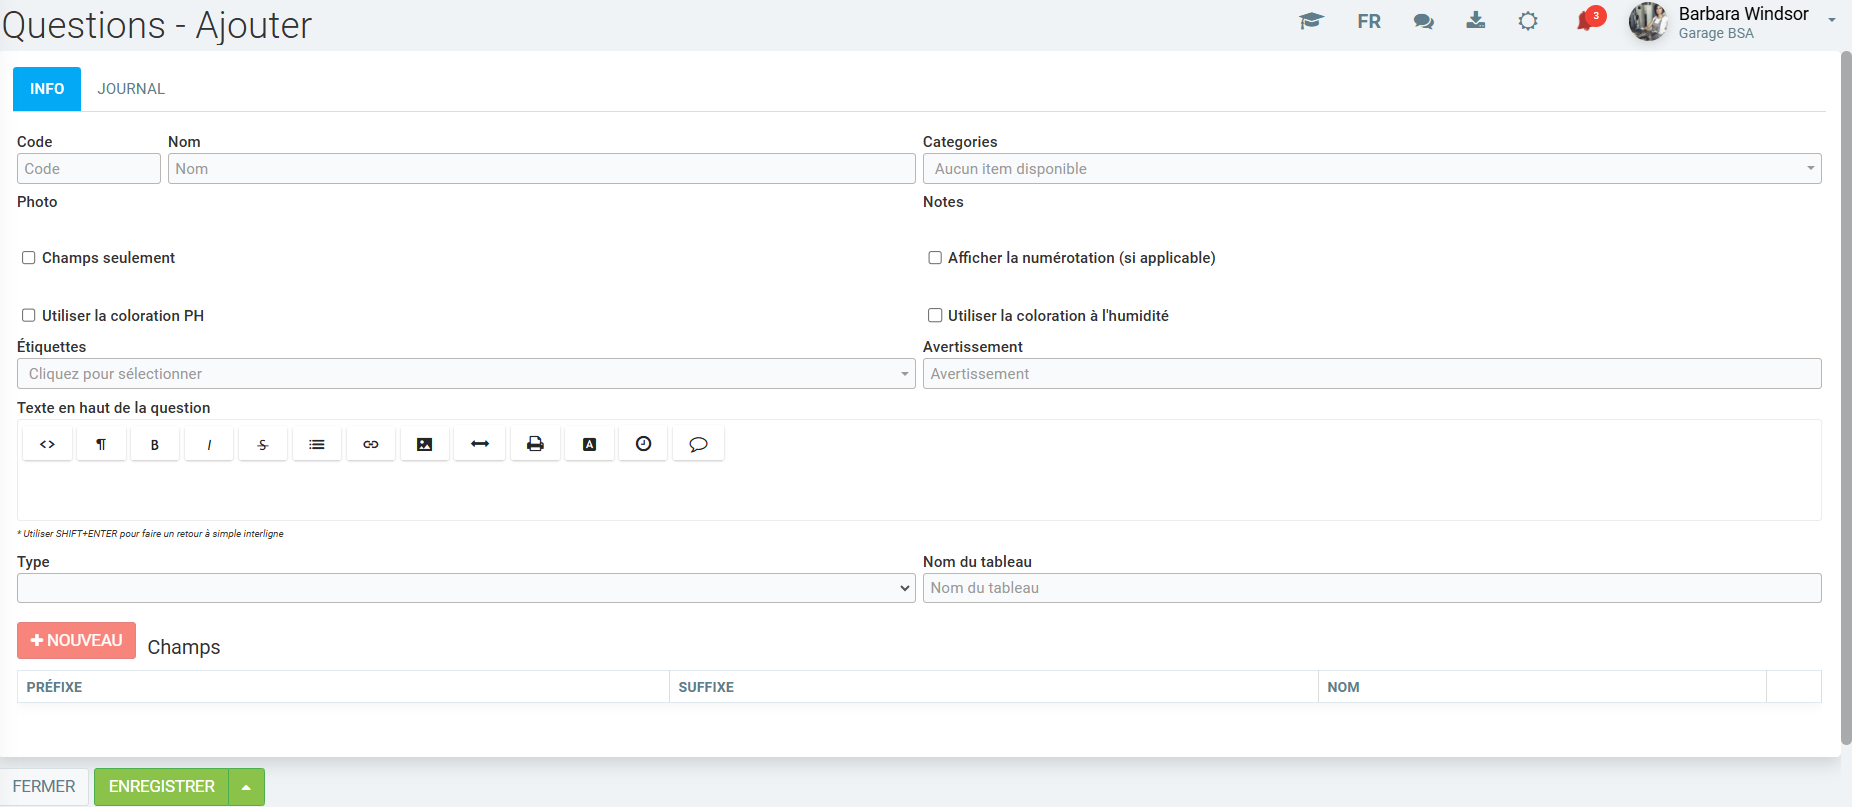Open notifications bell with red badge
Screen dimensions: 1852x807
pos(1585,21)
